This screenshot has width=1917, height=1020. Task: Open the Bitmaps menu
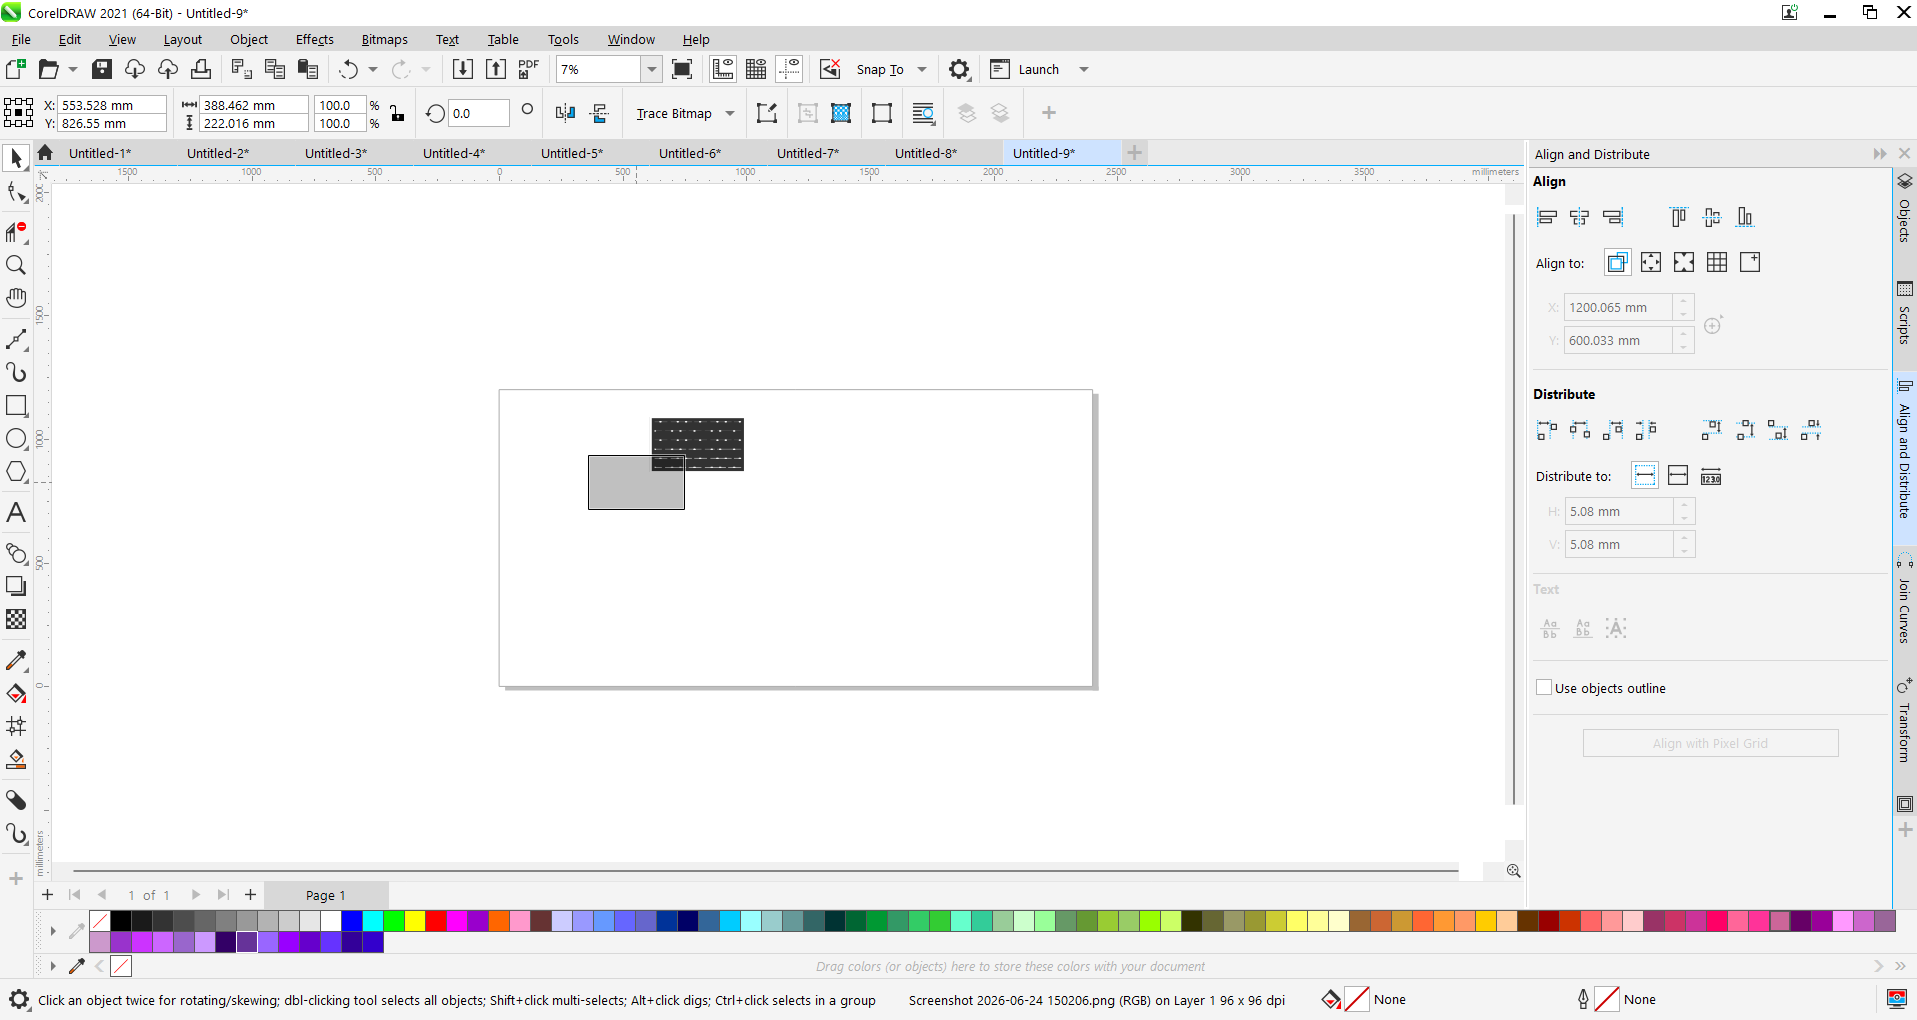tap(384, 40)
